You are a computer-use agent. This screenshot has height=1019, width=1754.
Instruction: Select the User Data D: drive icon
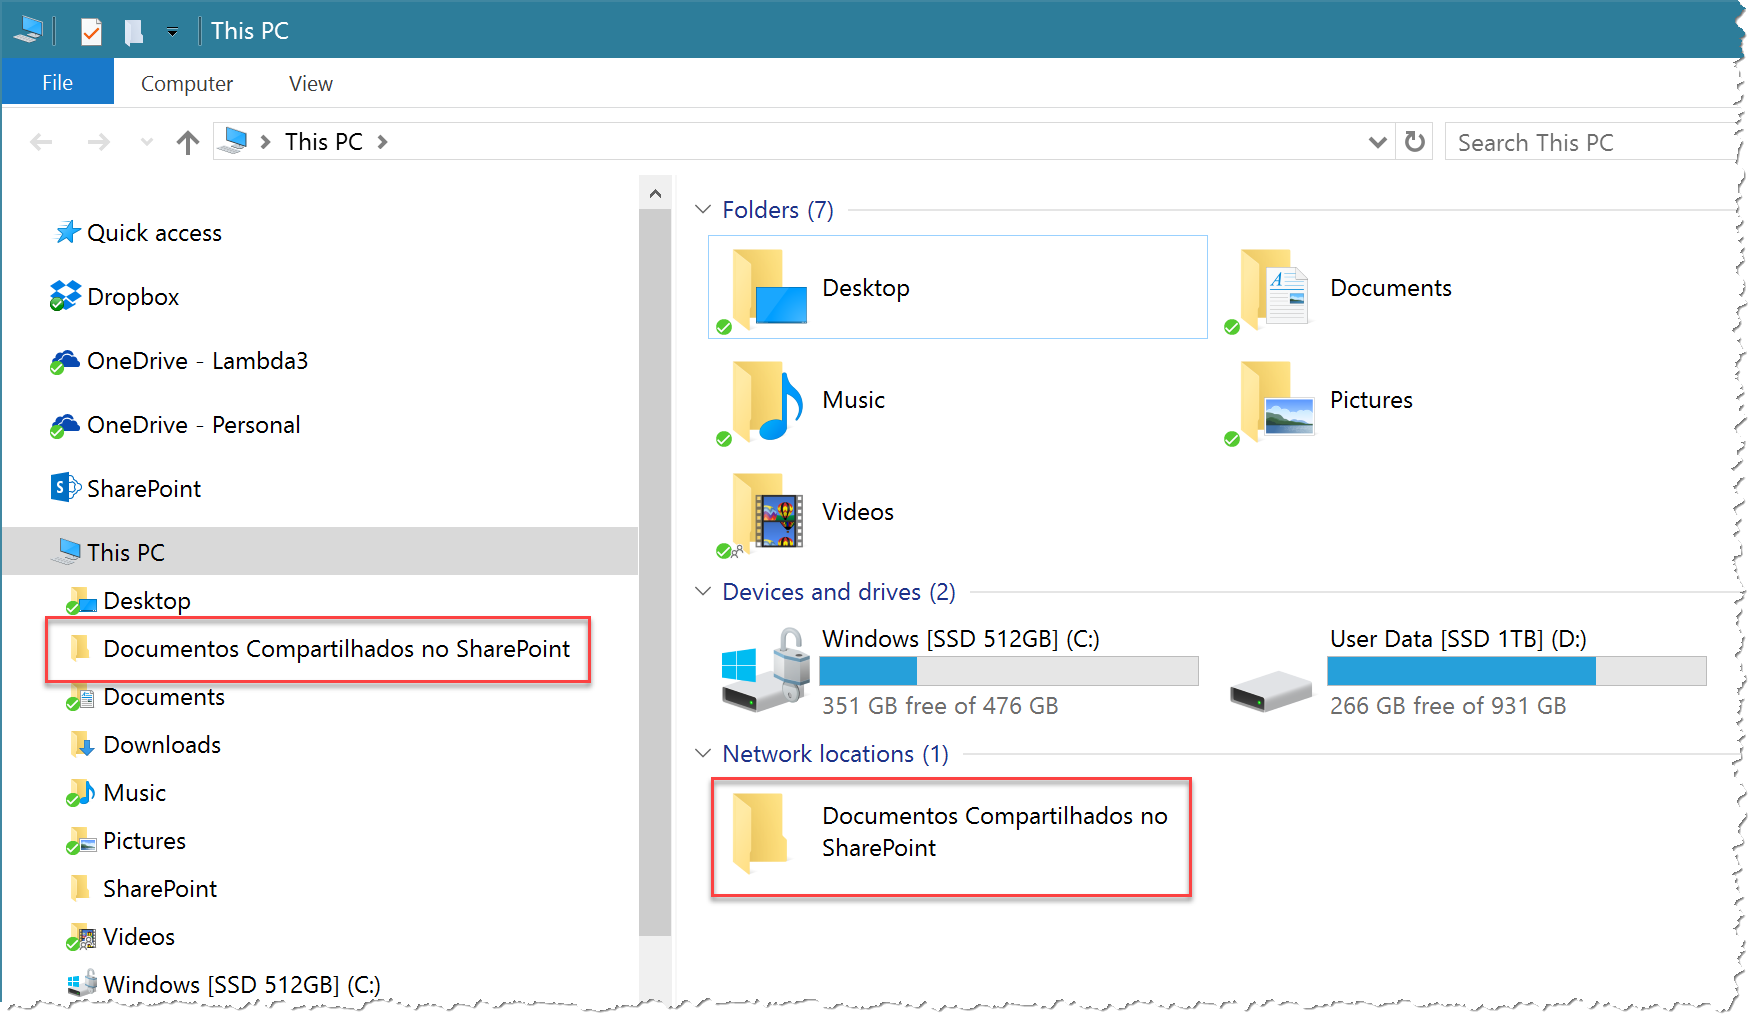click(x=1270, y=690)
